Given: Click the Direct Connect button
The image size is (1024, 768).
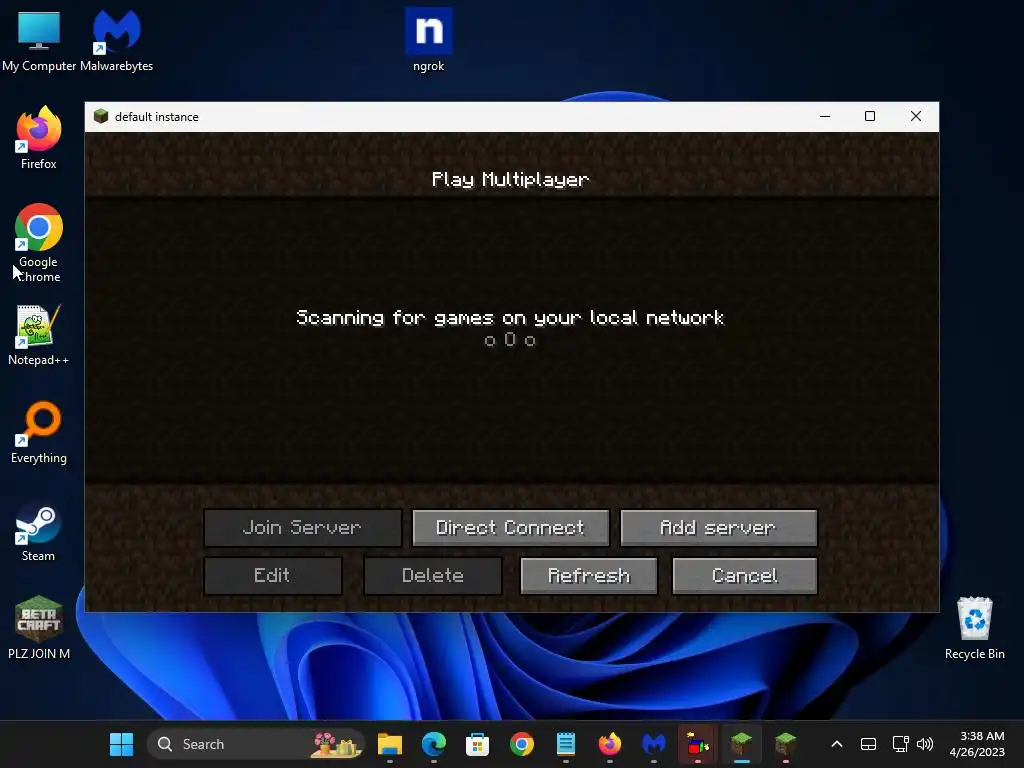Looking at the screenshot, I should (510, 528).
